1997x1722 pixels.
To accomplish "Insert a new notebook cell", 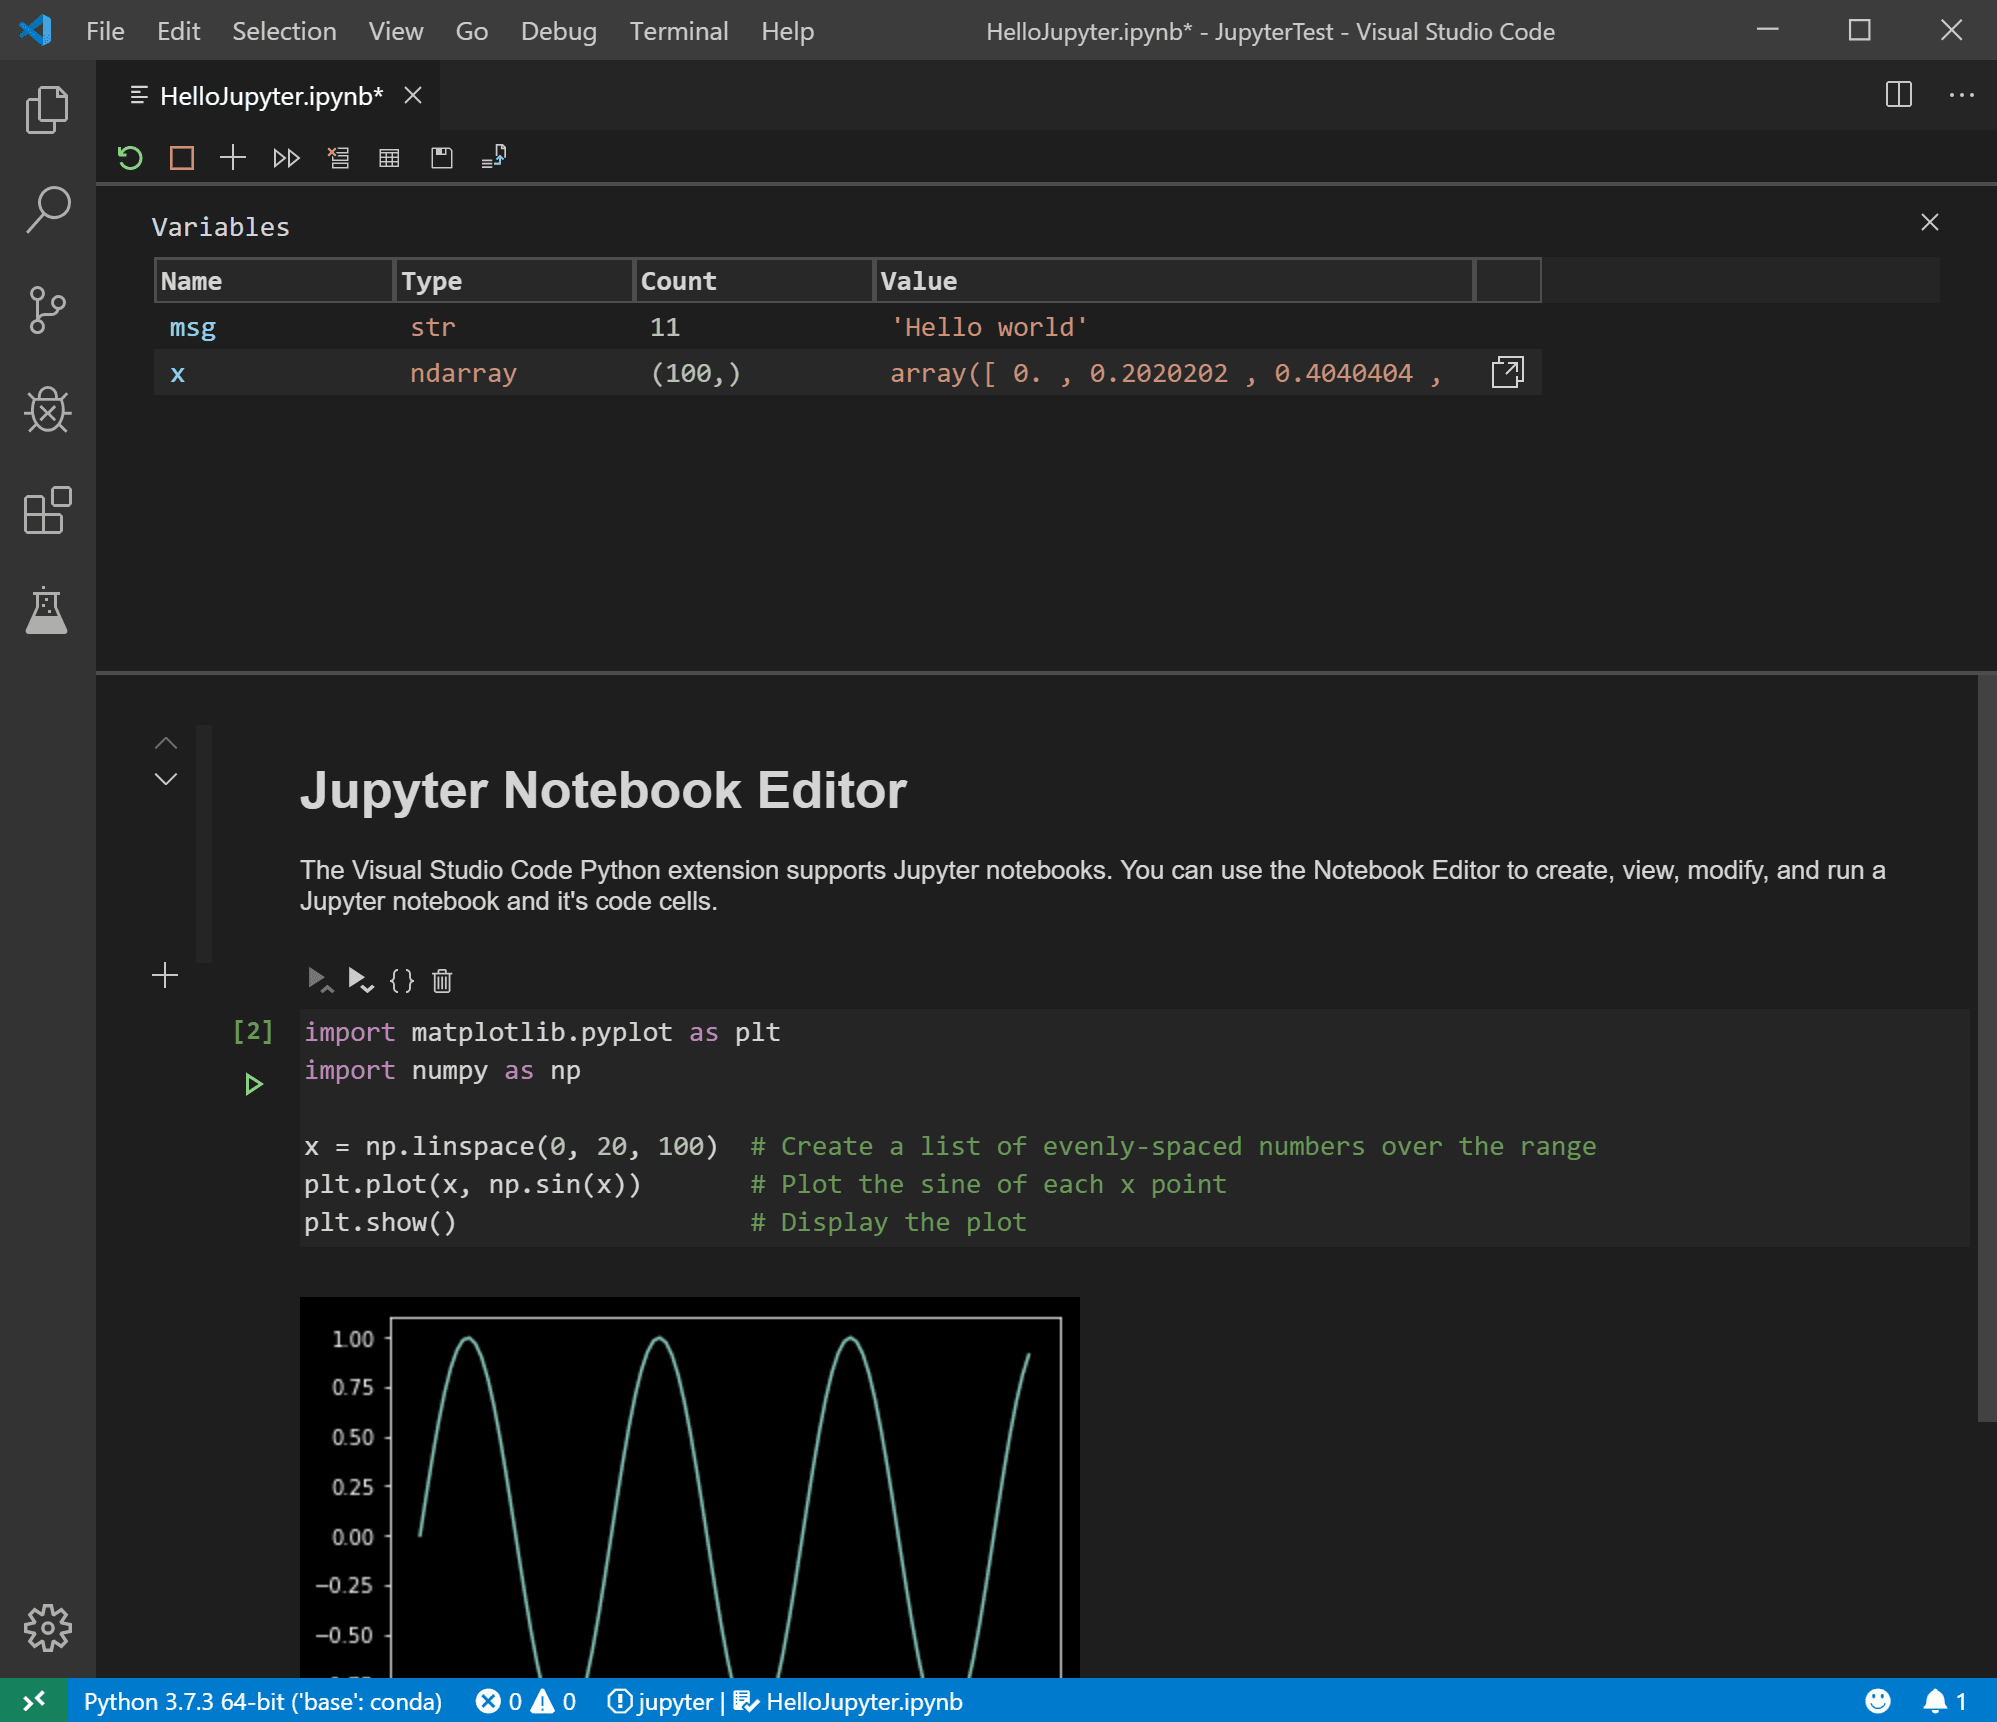I will coord(232,157).
